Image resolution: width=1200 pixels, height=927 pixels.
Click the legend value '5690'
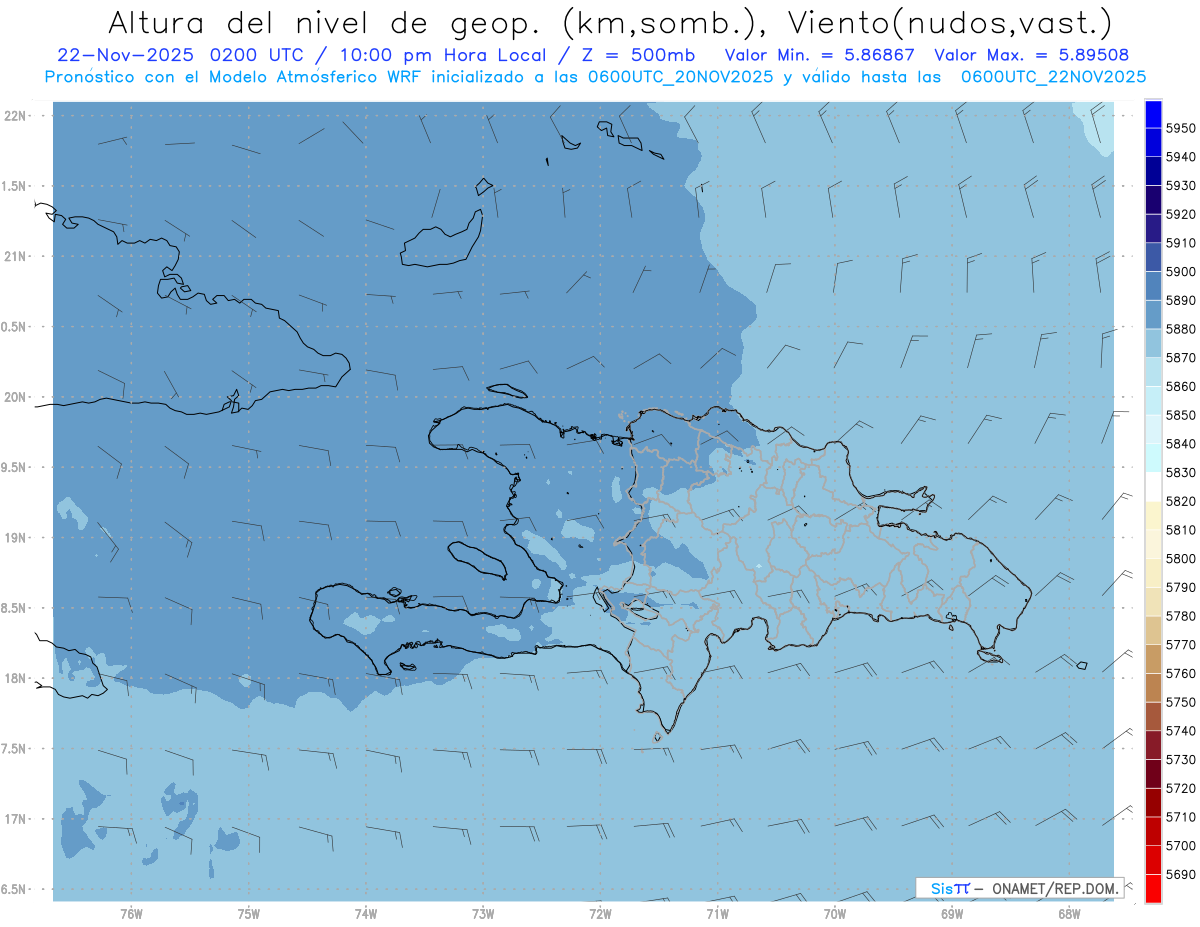1180,874
